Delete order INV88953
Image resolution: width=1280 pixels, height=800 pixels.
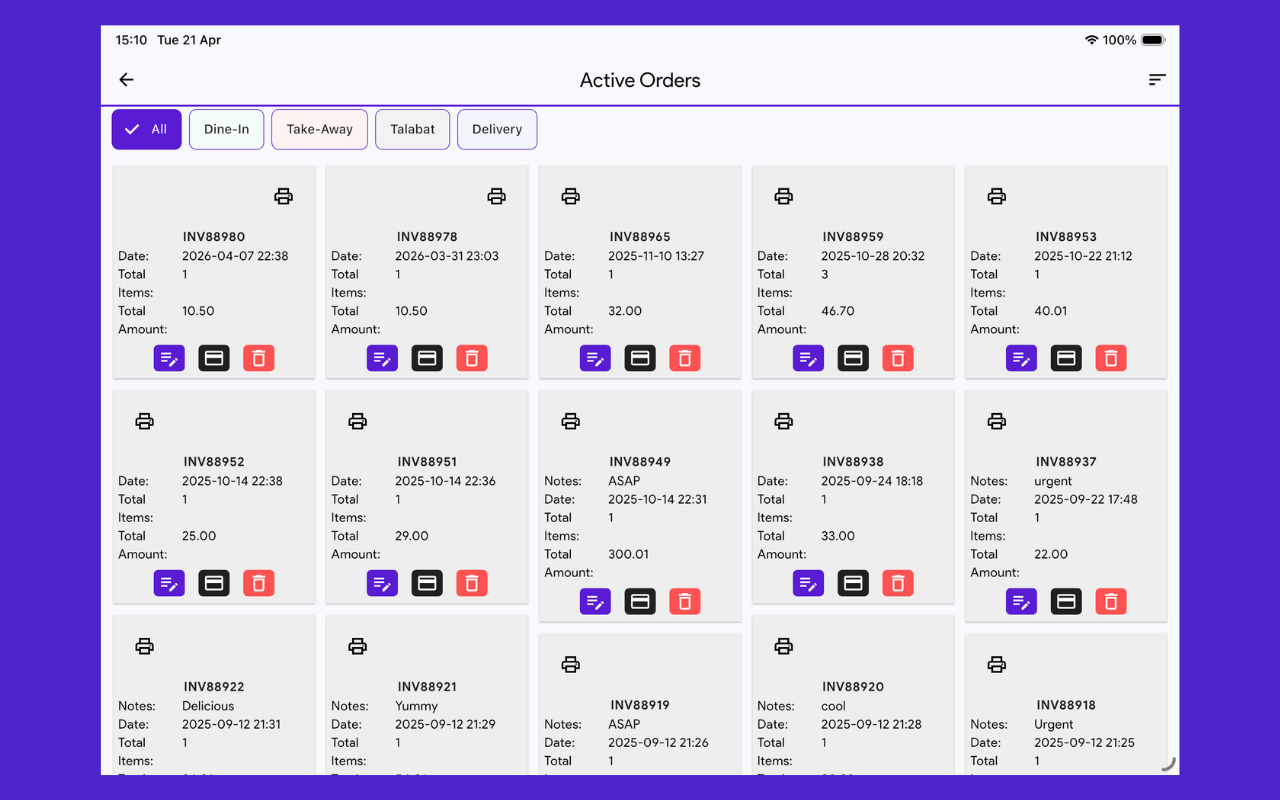click(1111, 358)
